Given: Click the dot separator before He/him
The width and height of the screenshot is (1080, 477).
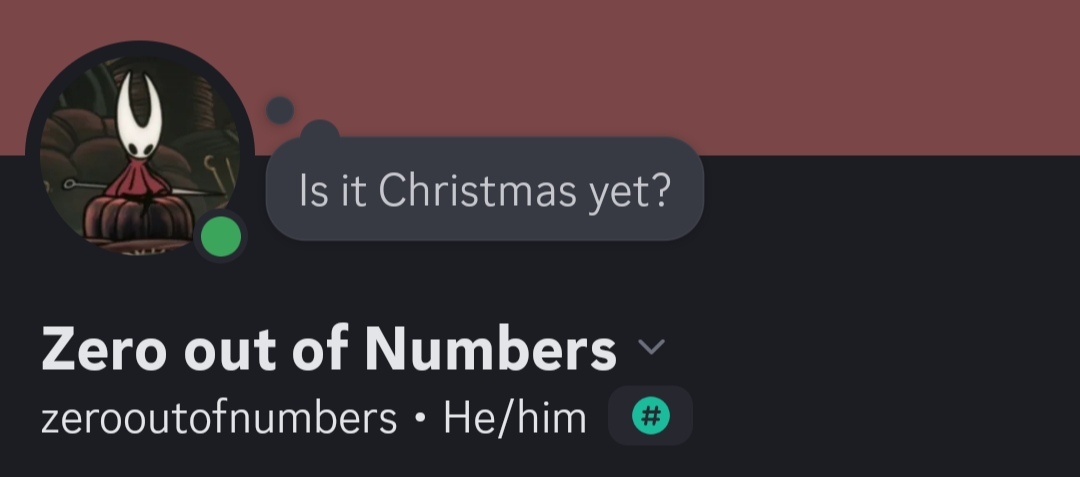Looking at the screenshot, I should pyautogui.click(x=420, y=418).
